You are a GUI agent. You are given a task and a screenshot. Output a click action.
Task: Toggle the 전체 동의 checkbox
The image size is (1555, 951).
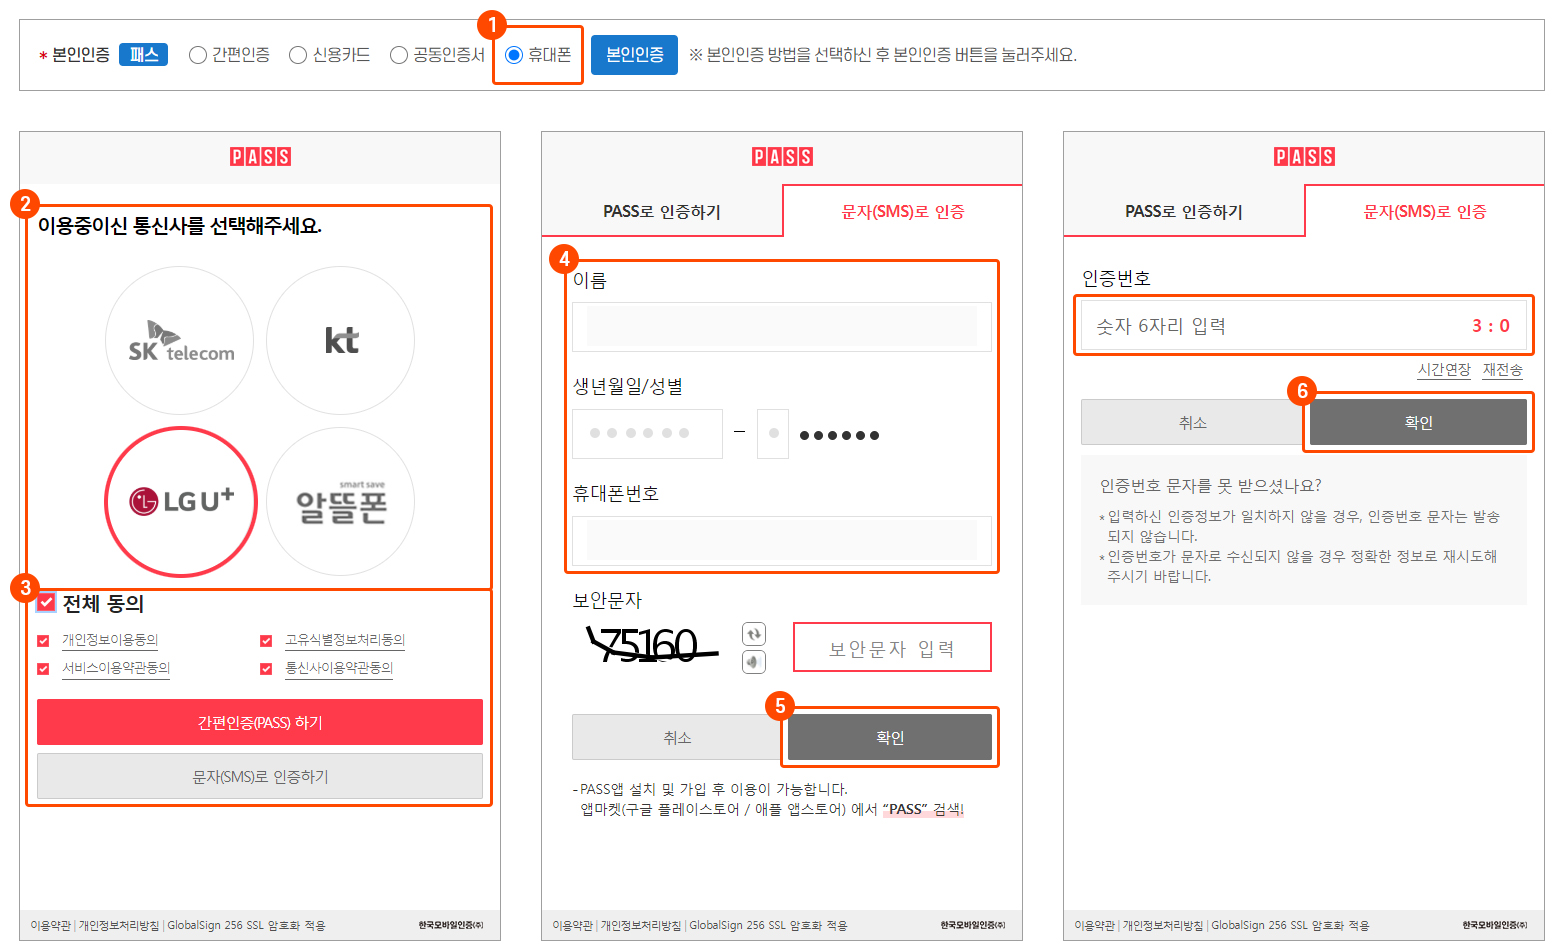click(46, 603)
